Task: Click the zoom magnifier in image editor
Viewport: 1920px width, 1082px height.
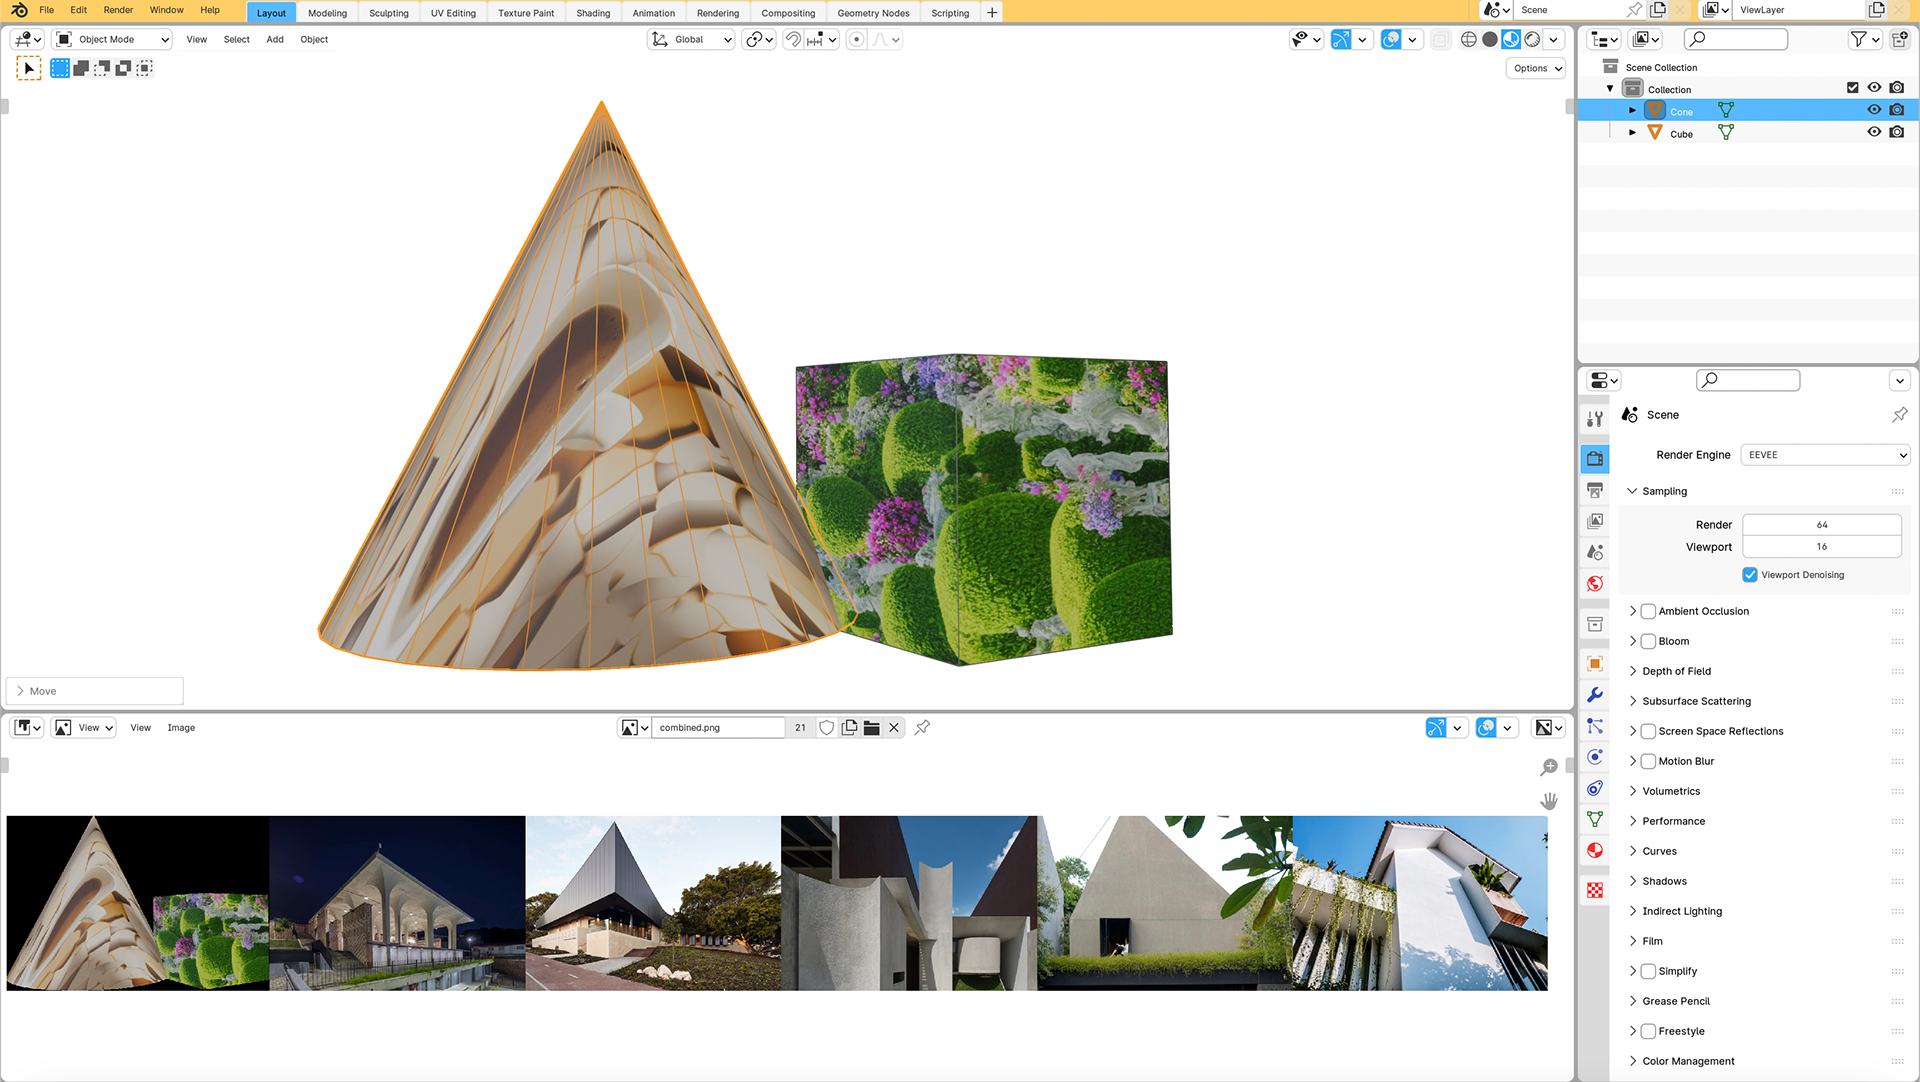Action: [1549, 767]
